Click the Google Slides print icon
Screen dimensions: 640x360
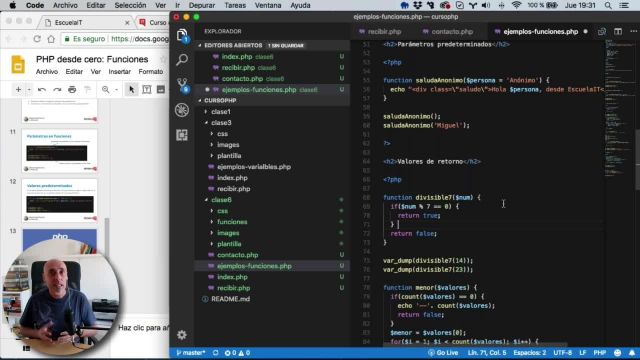[x=72, y=89]
